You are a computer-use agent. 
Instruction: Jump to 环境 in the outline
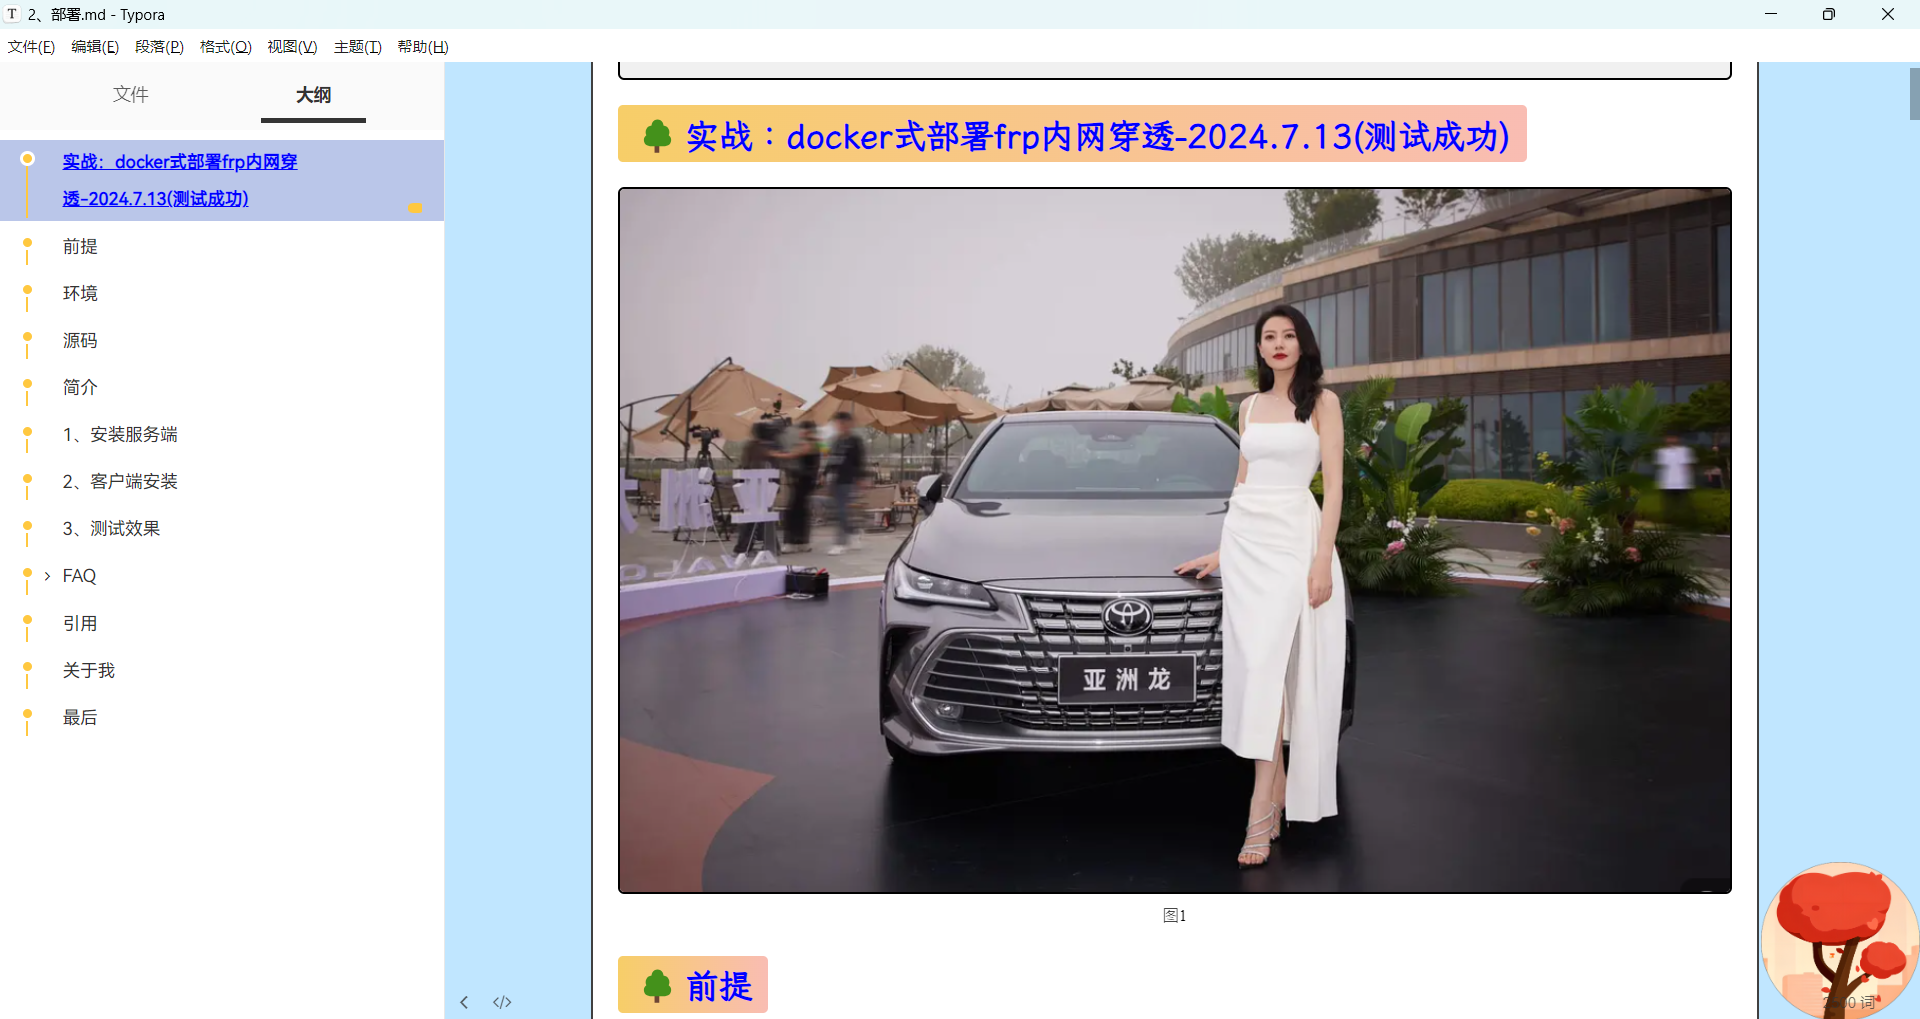(80, 293)
